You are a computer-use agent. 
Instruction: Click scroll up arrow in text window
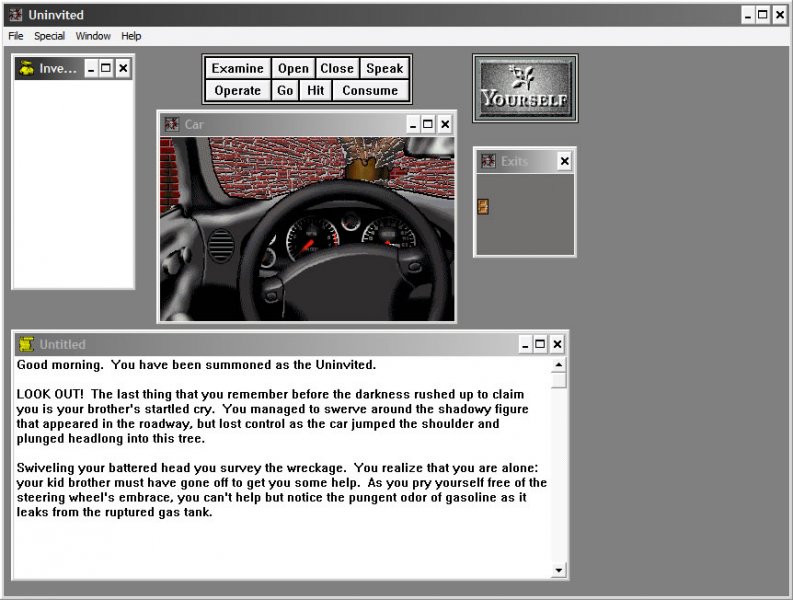click(x=558, y=365)
